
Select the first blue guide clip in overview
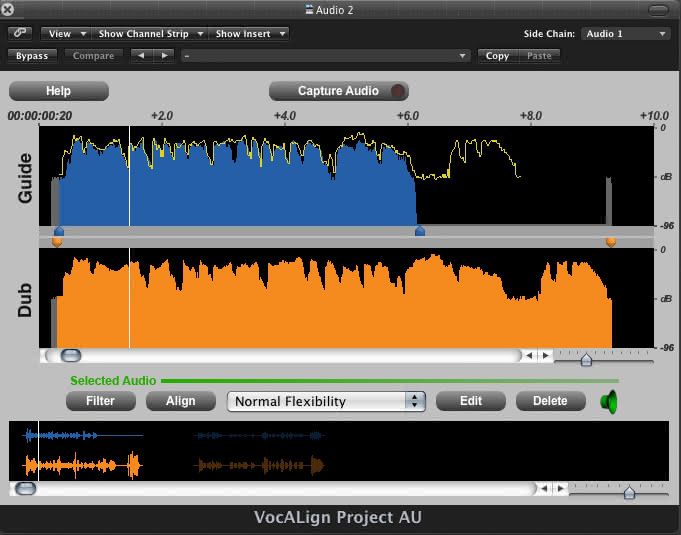[x=83, y=435]
